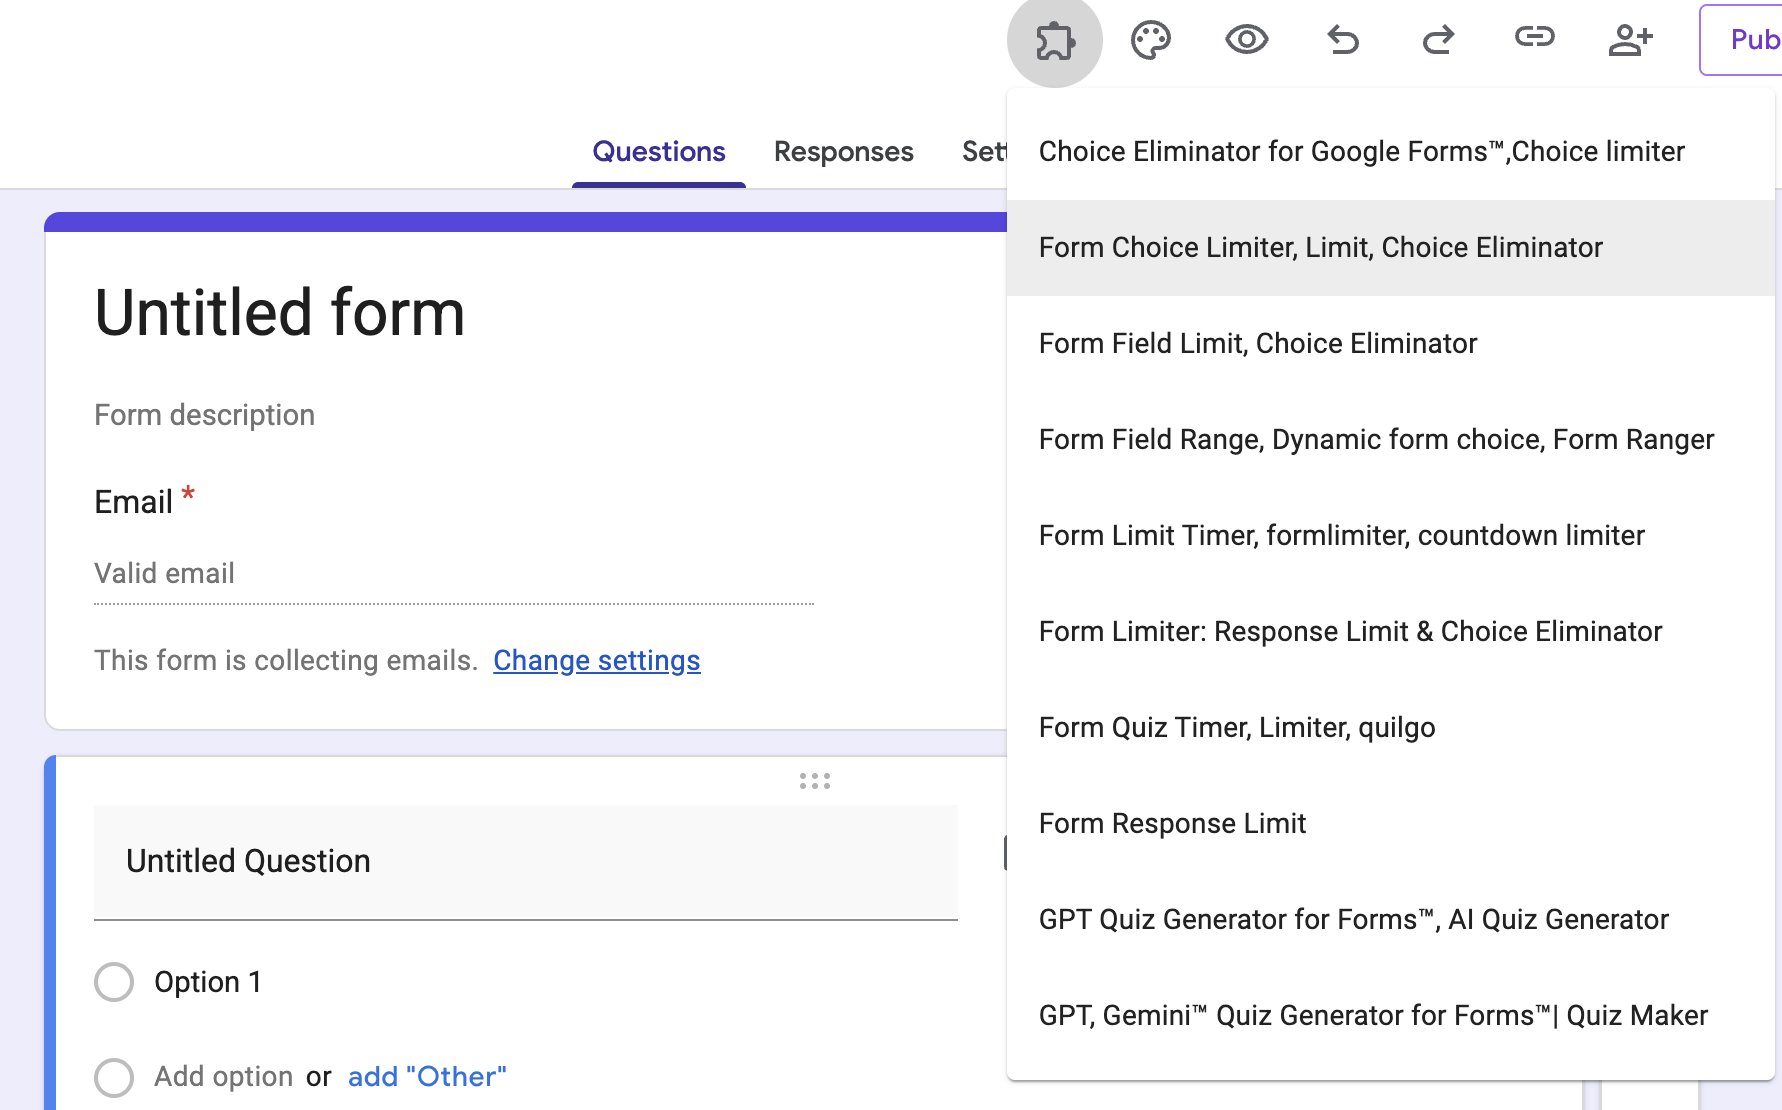
Task: Launch Form Limit Timer, formlimiter add-on
Action: [x=1390, y=536]
